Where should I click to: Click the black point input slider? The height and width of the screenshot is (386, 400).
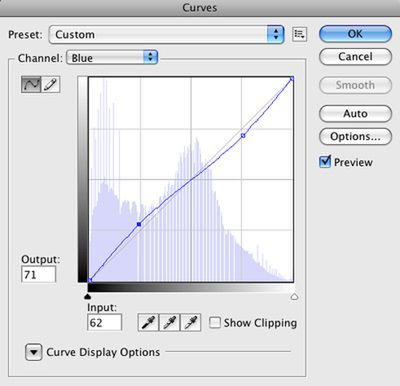point(88,296)
